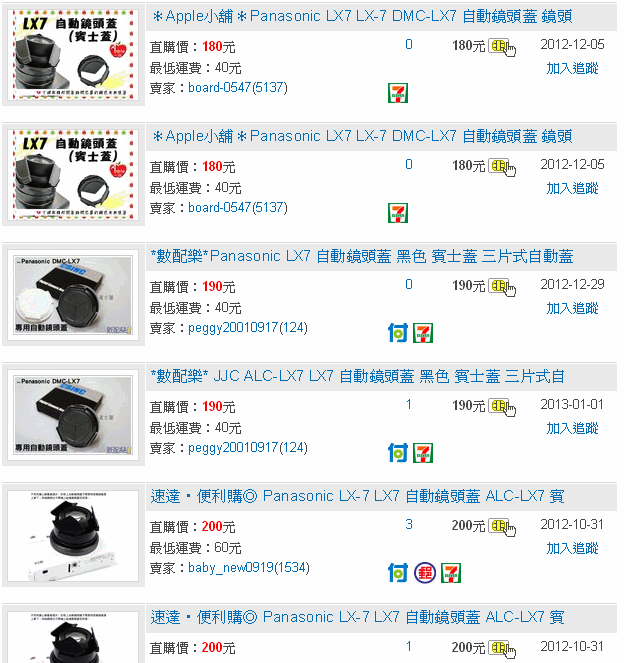The image size is (624, 663).
Task: Click the round red post icon in 速達 listing
Action: (x=424, y=573)
